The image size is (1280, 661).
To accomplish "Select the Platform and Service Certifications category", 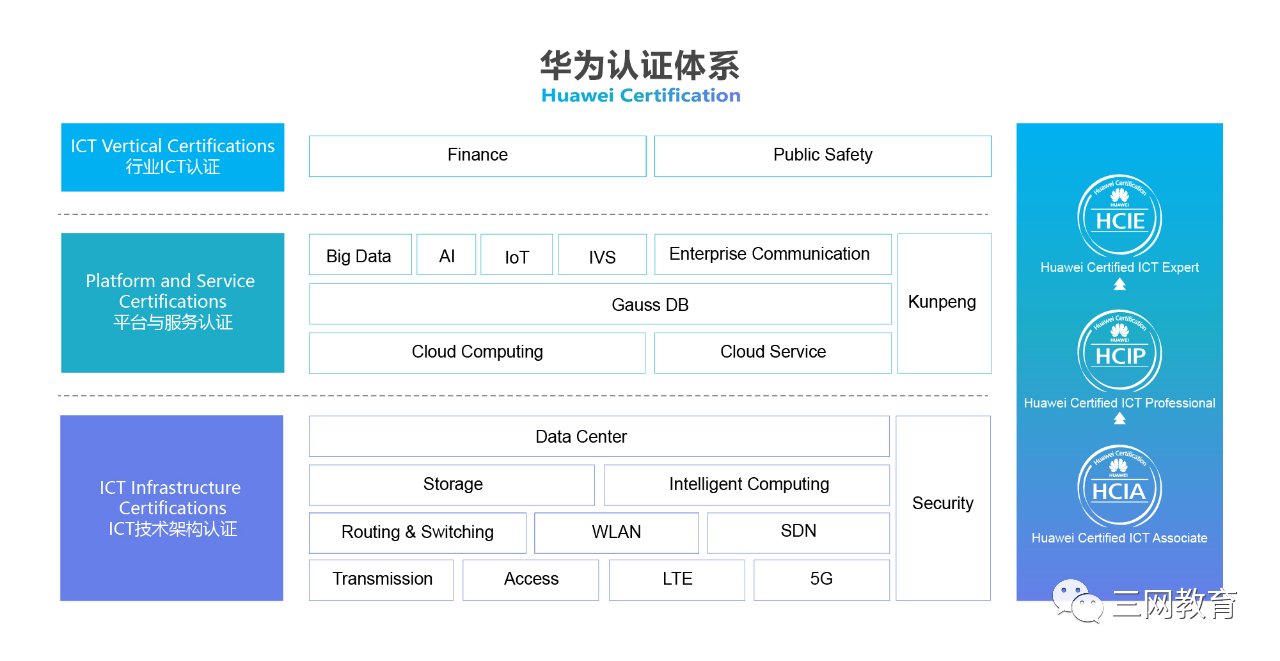I will tap(173, 302).
